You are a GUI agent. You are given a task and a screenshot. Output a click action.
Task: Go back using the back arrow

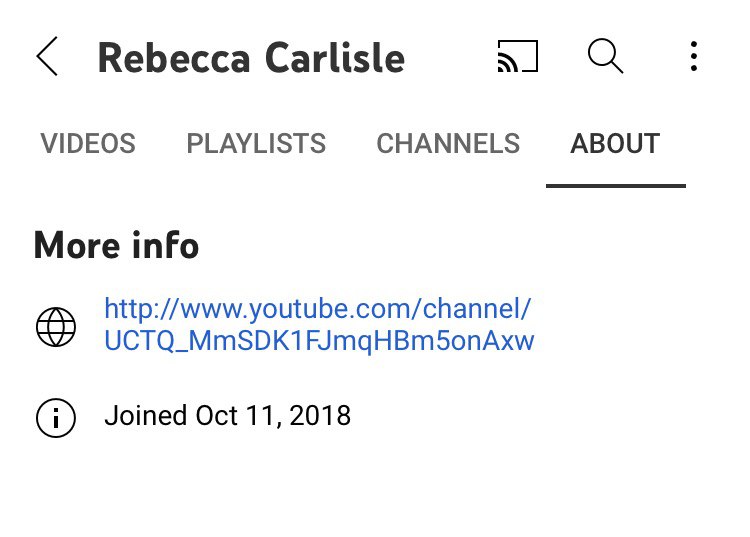click(x=47, y=56)
